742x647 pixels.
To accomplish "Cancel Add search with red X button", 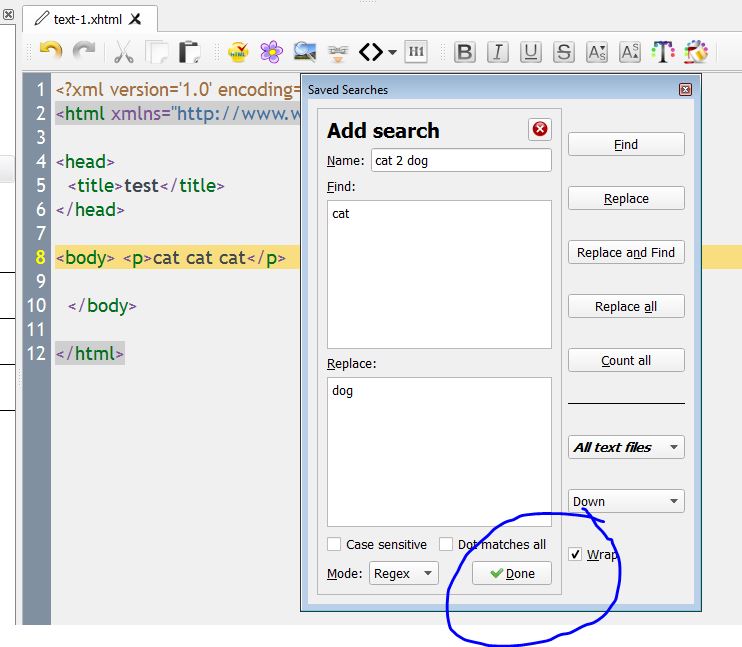I will click(540, 129).
